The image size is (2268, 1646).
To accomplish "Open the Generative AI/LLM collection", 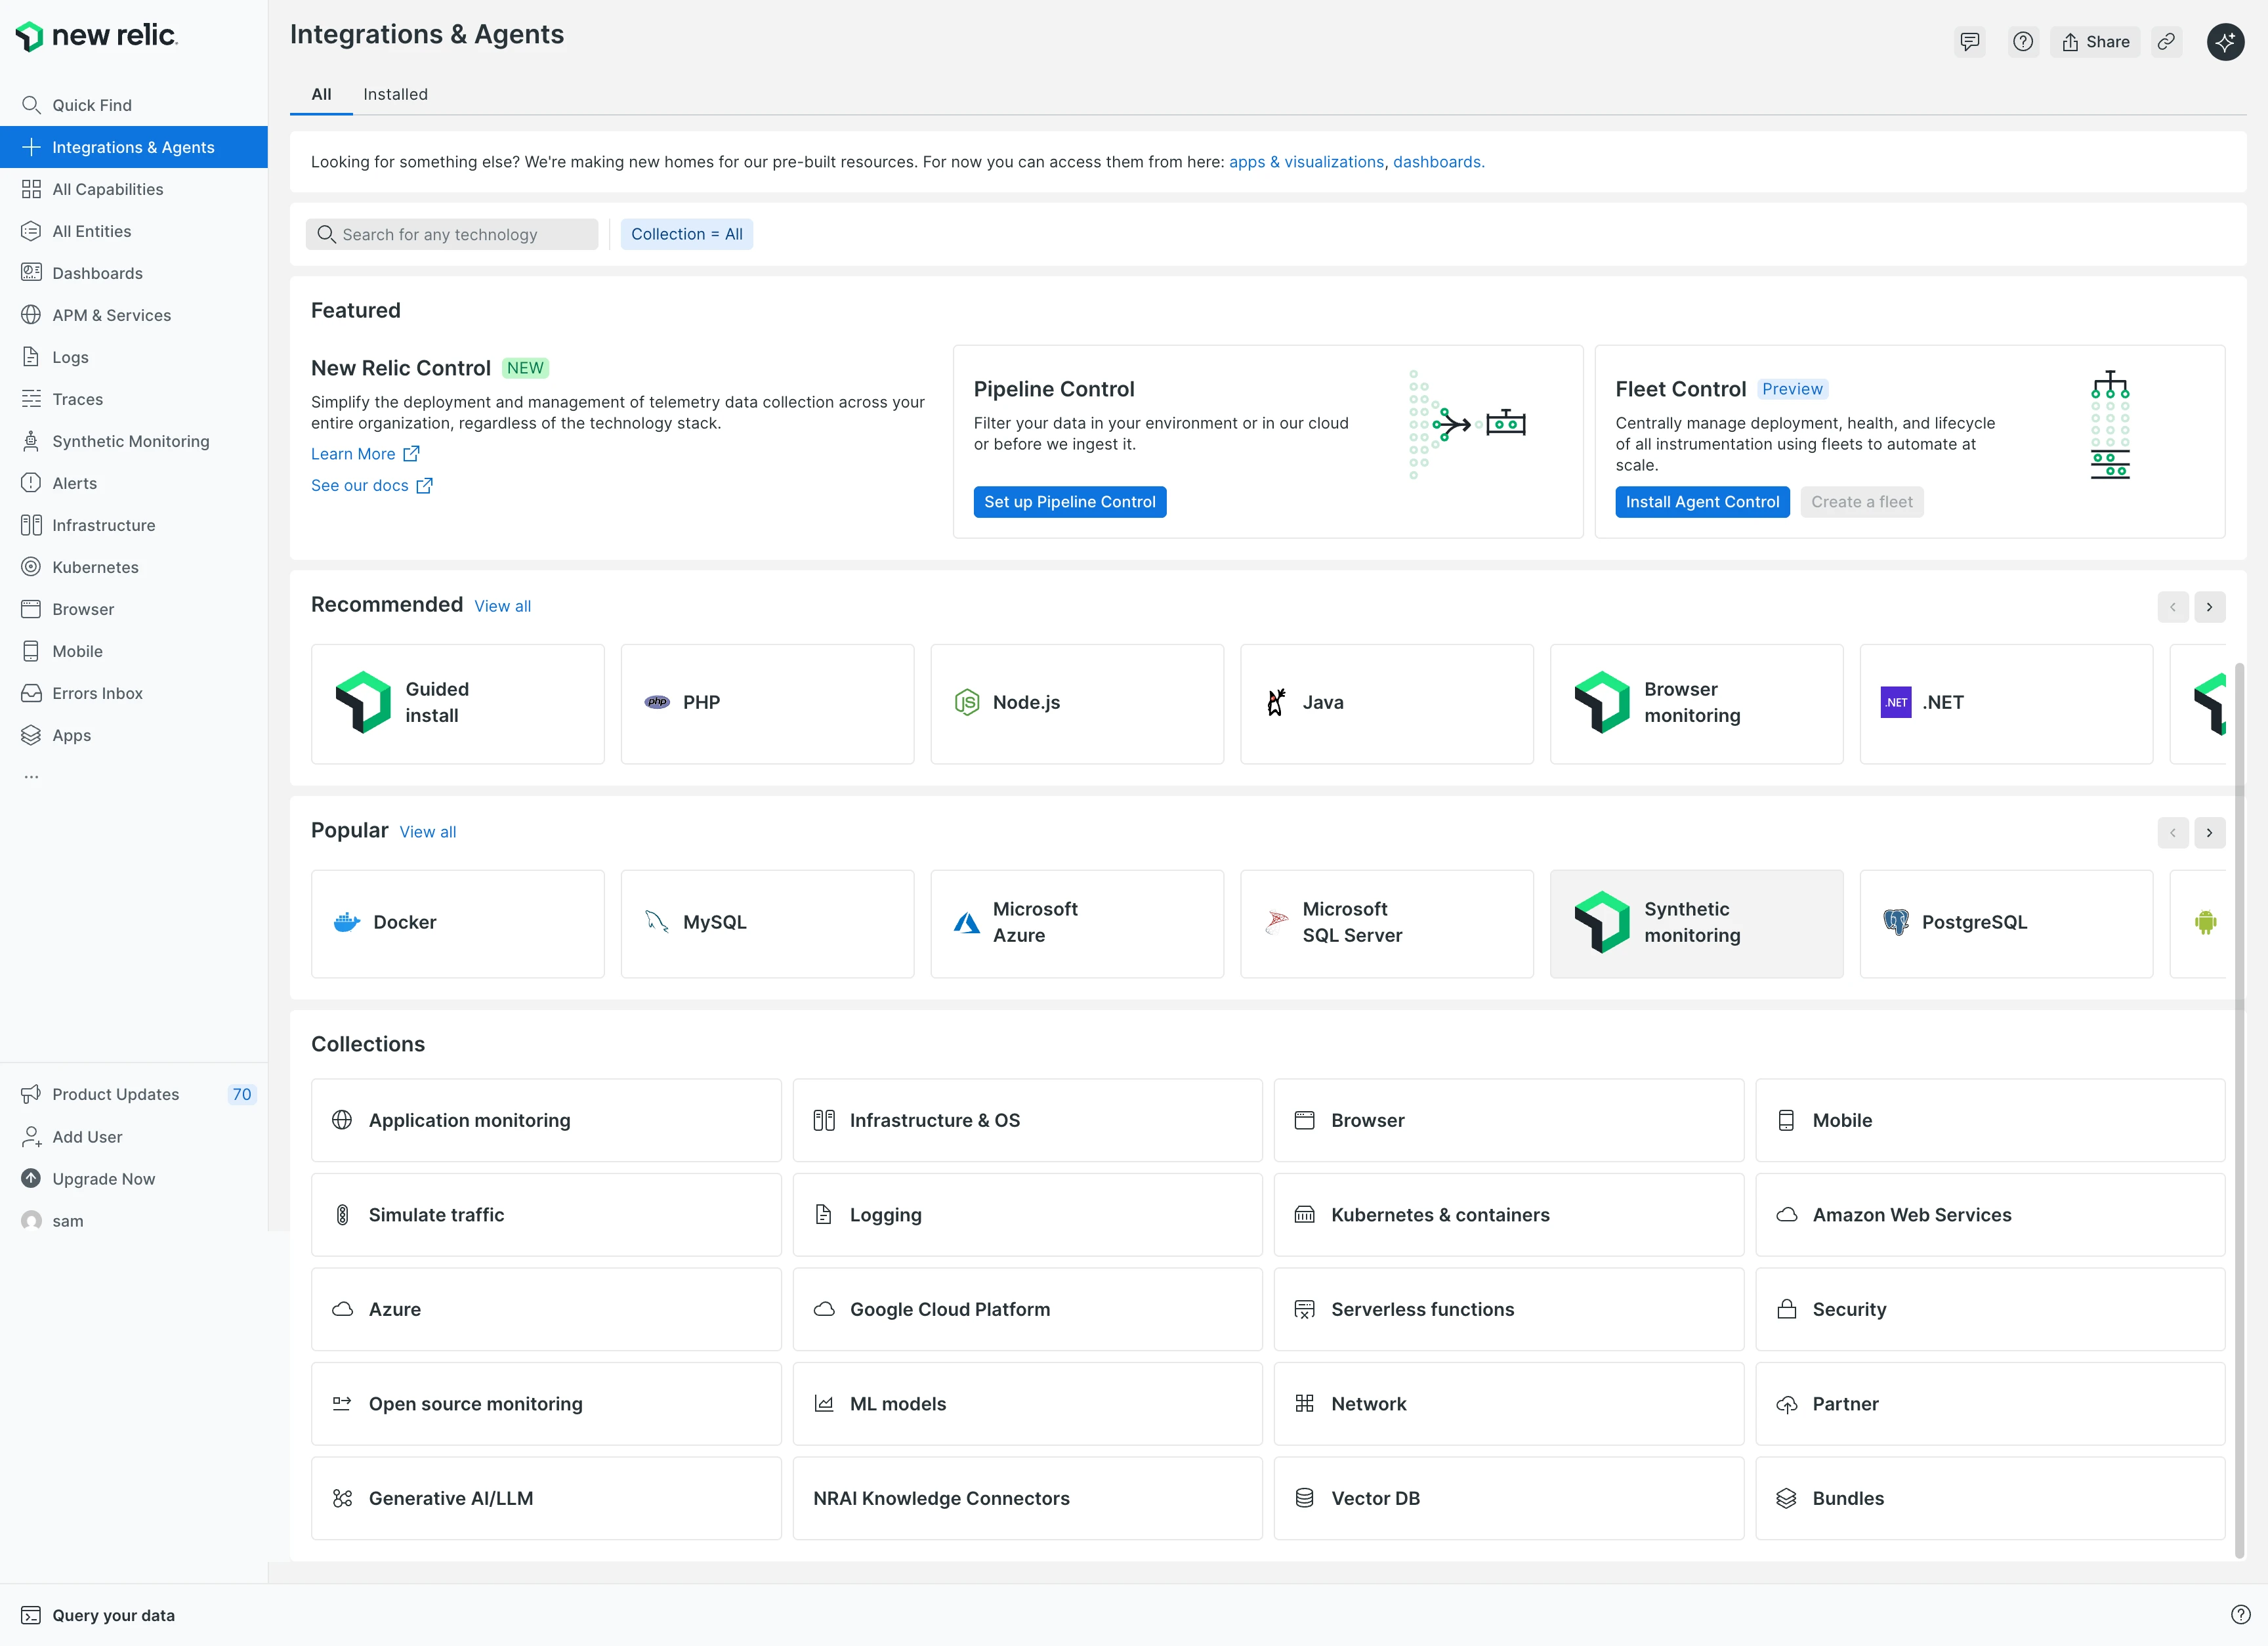I will (x=546, y=1498).
